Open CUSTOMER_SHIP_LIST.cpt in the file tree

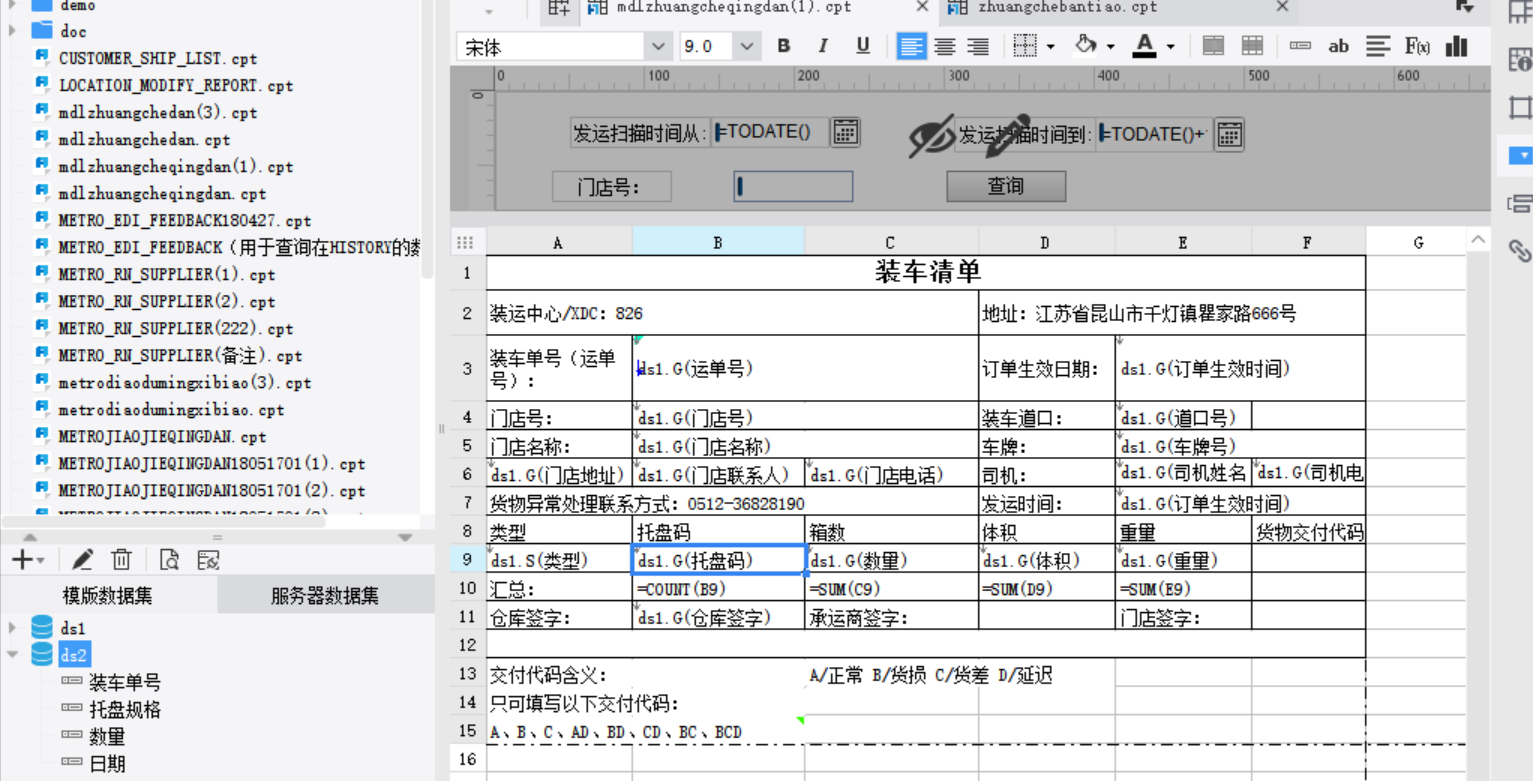[x=158, y=58]
